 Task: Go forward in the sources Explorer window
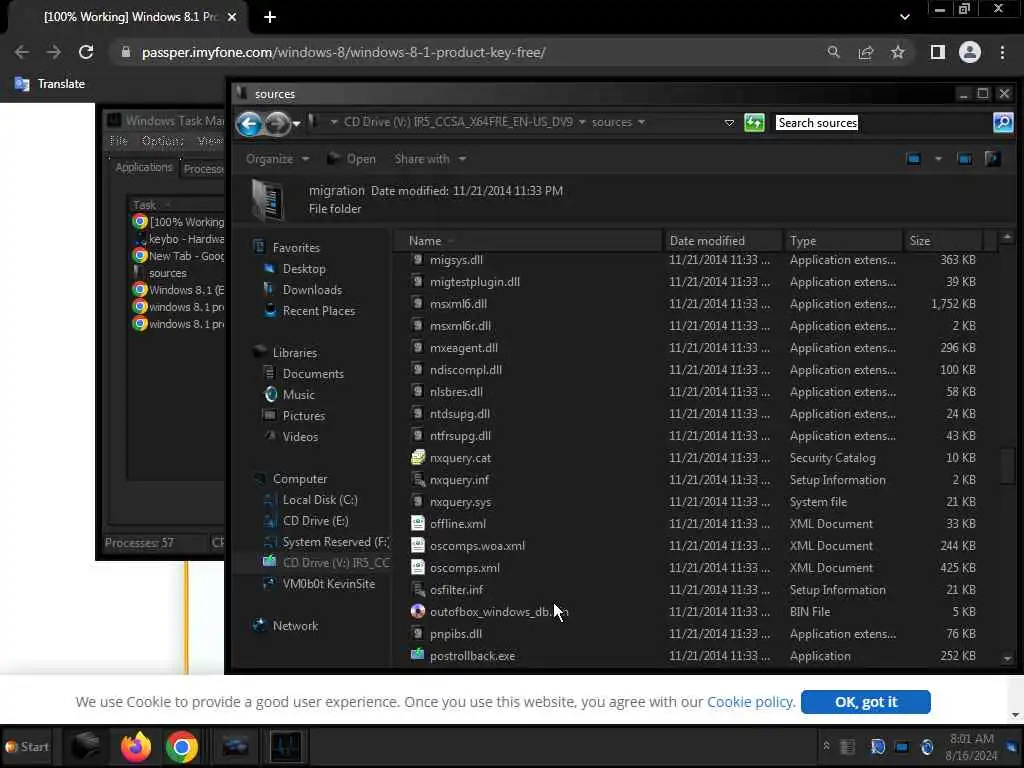(x=277, y=123)
